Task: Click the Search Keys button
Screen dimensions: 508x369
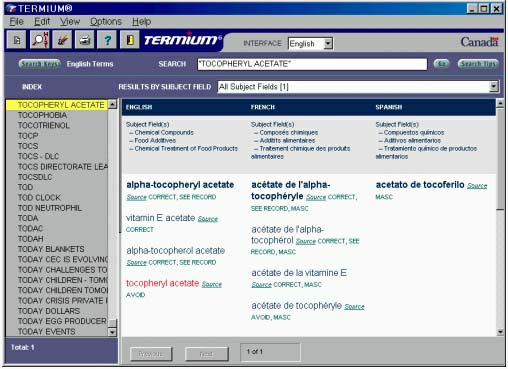Action: point(39,64)
